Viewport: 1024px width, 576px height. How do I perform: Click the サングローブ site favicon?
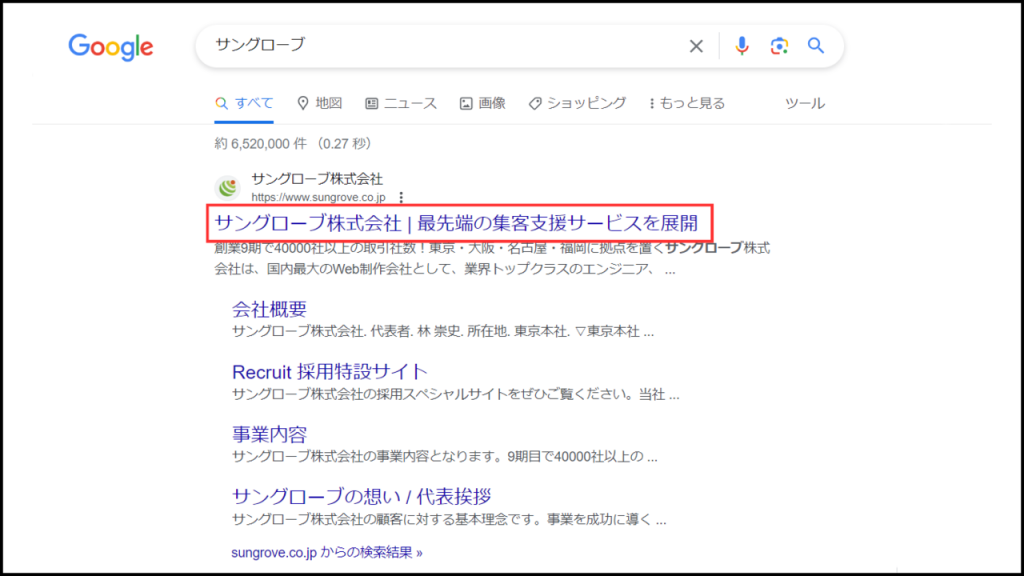(x=228, y=188)
